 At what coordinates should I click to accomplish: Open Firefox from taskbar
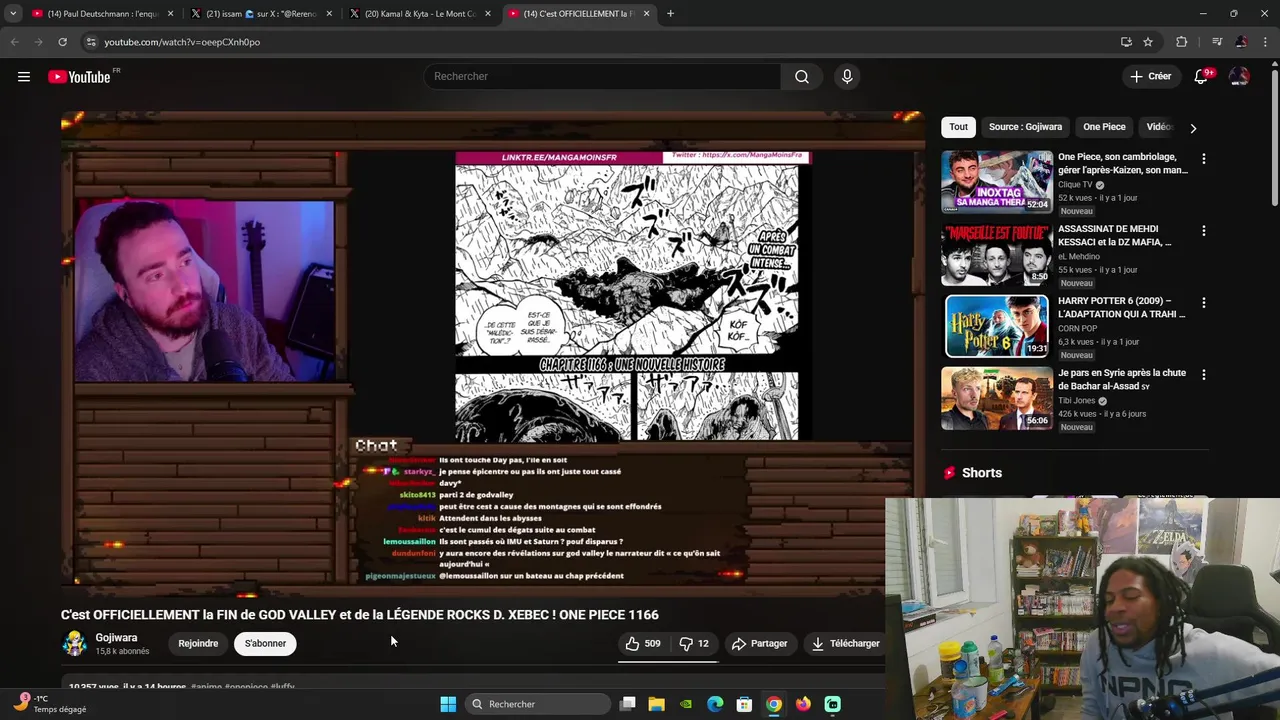tap(803, 704)
